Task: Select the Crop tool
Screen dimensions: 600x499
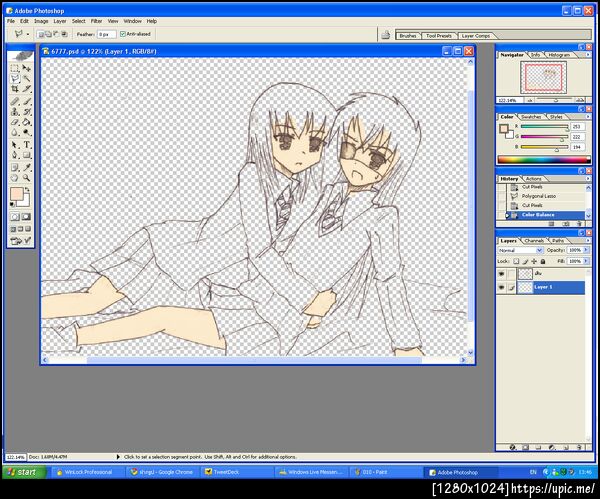Action: pos(15,89)
